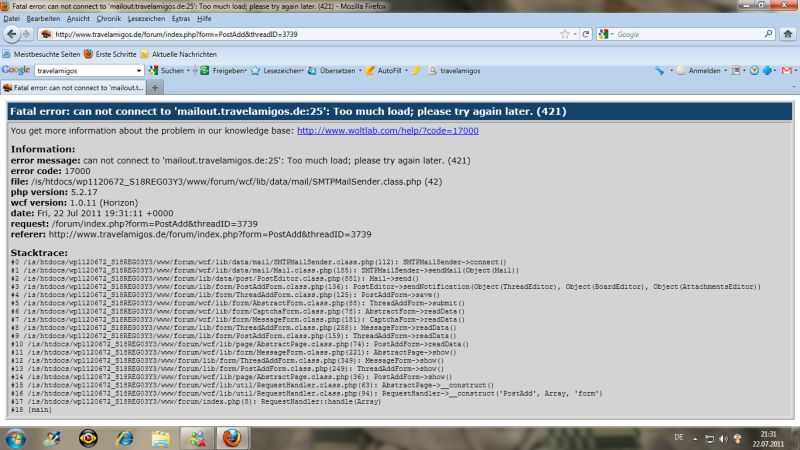Screen dimensions: 800x450
Task: Click Freigeben in Google toolbar
Action: [223, 71]
